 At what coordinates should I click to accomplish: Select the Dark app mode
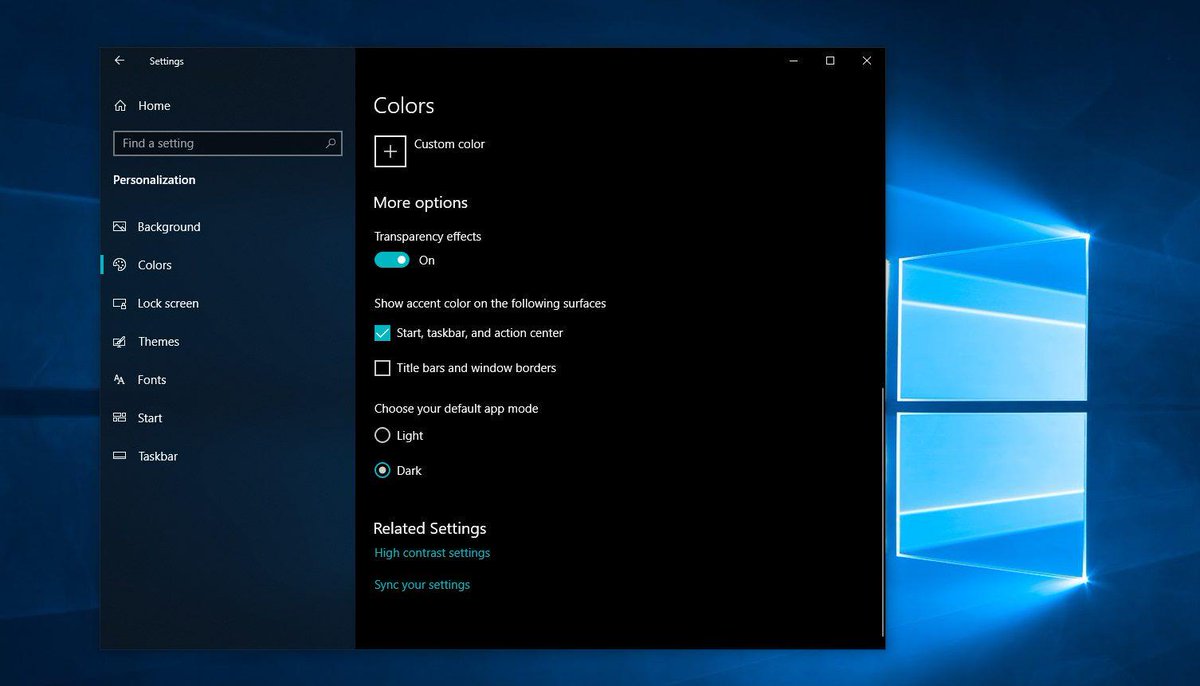[382, 470]
